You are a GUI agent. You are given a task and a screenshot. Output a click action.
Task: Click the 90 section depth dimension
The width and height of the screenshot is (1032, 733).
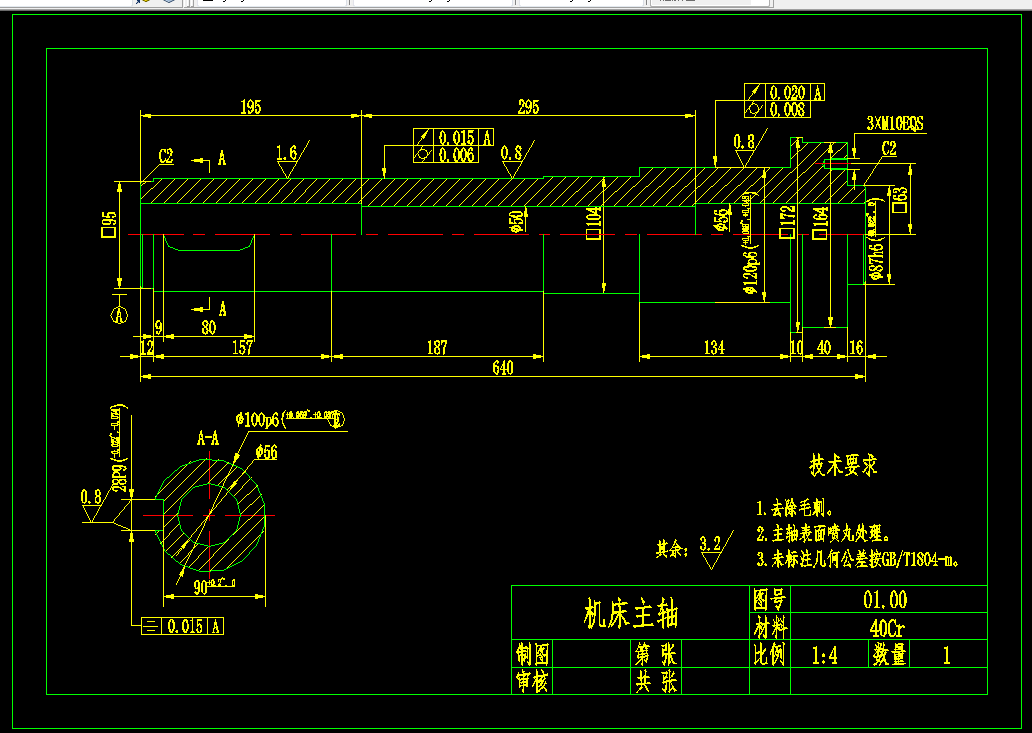tap(215, 585)
